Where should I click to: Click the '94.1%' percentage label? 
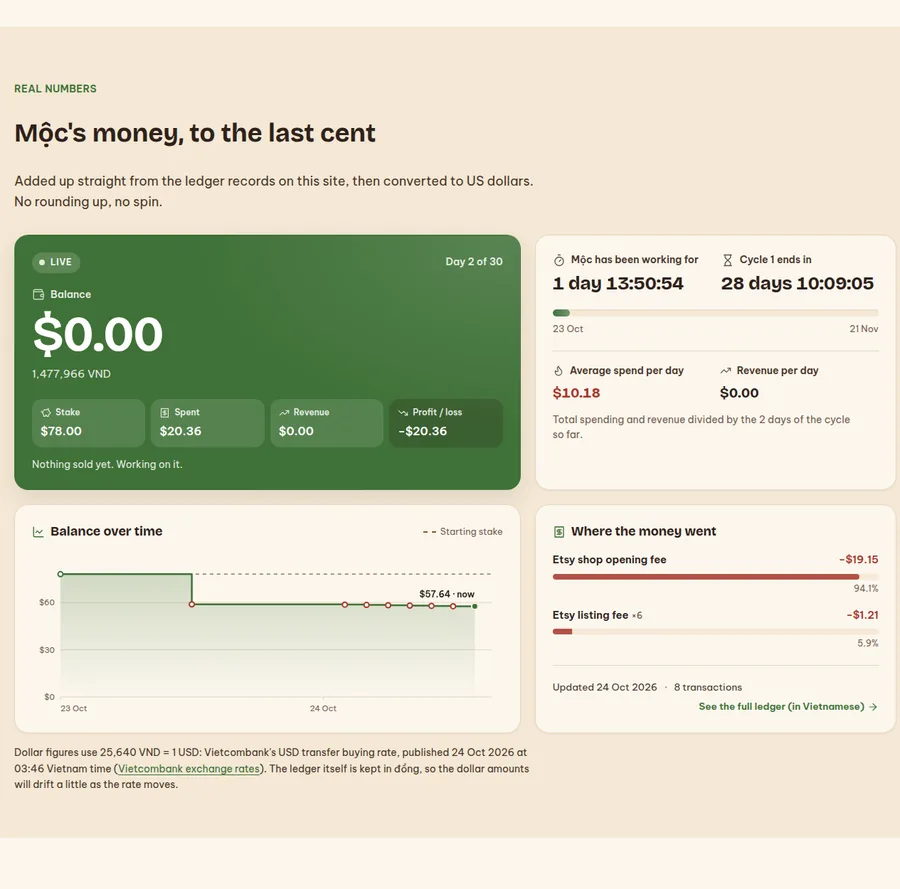pos(866,588)
